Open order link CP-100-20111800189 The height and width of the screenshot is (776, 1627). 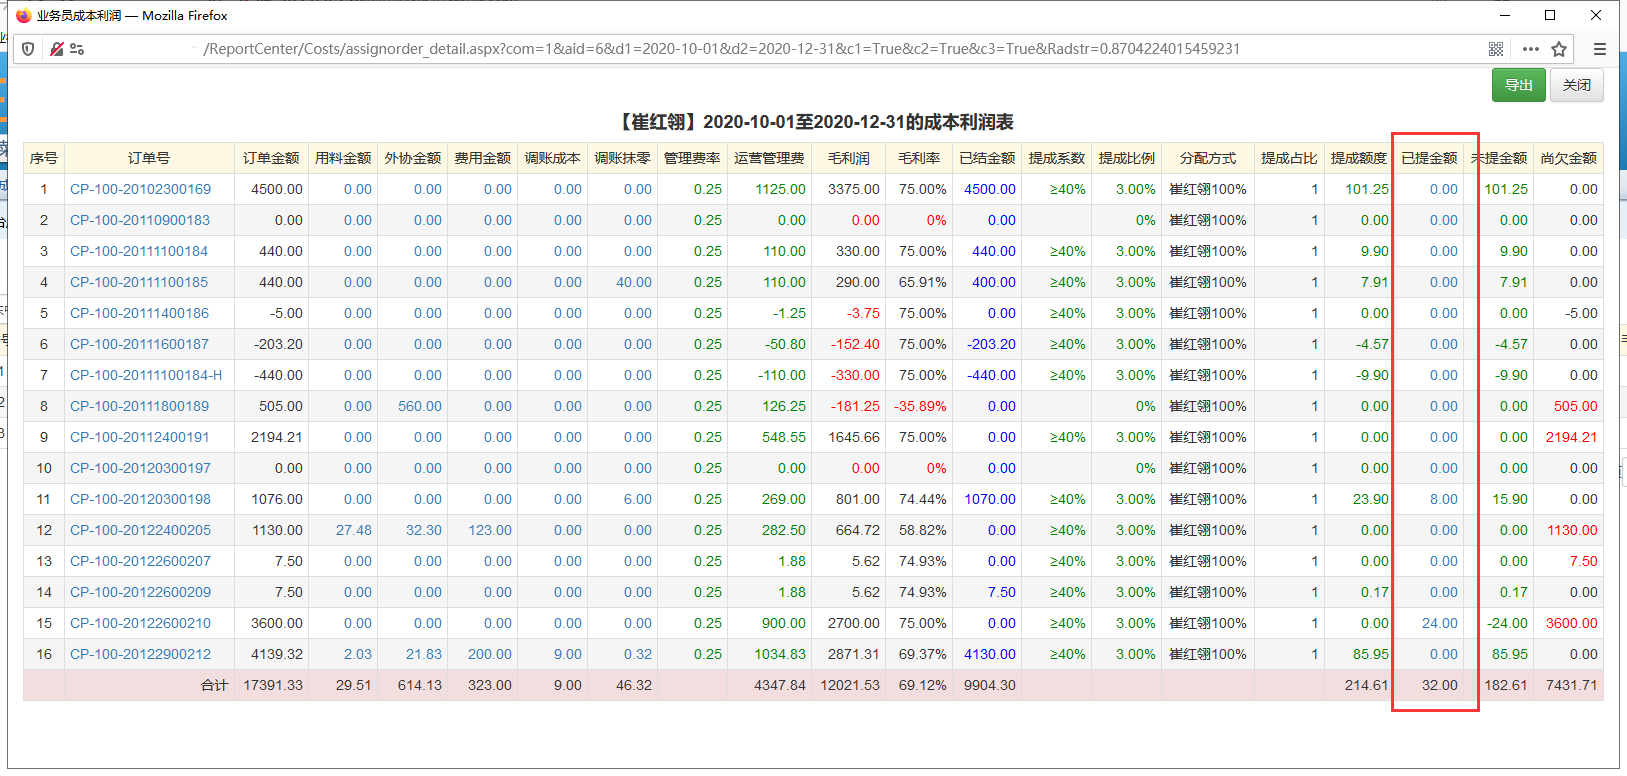coord(139,406)
